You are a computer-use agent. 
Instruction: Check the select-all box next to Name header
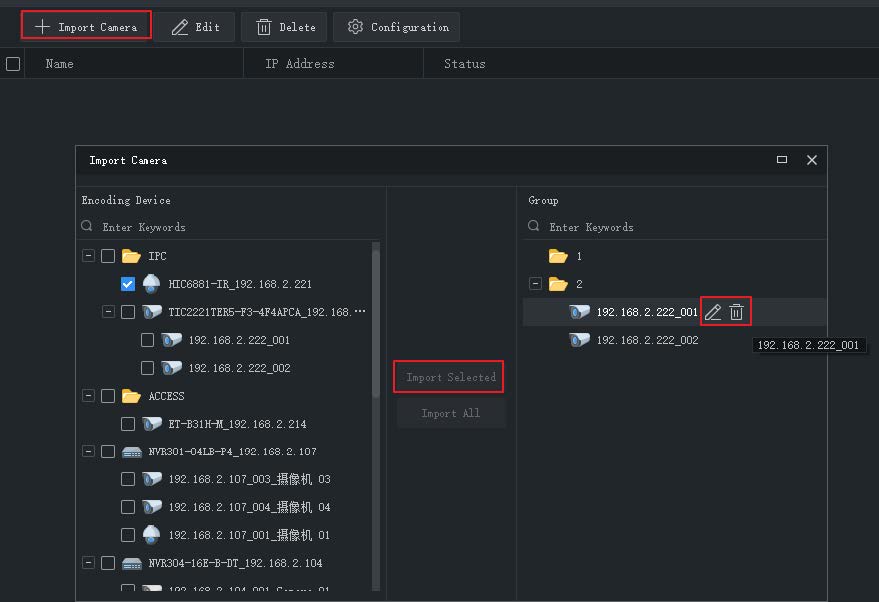tap(13, 64)
